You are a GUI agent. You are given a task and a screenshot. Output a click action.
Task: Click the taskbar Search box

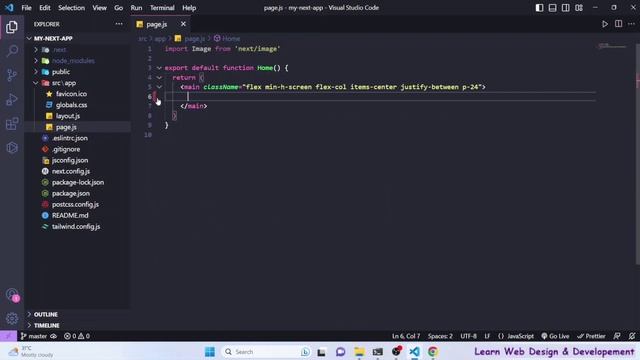[x=265, y=351]
